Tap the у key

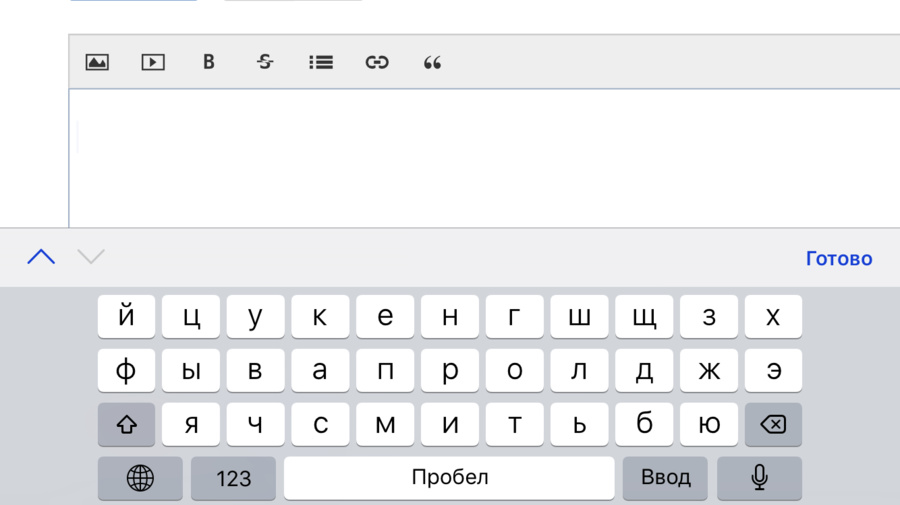tap(255, 317)
